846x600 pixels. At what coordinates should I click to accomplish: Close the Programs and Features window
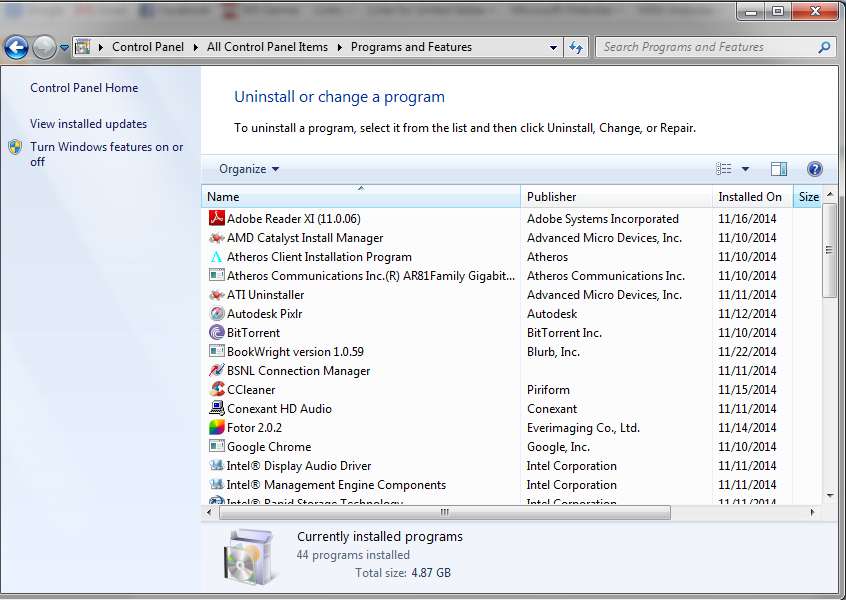click(x=815, y=11)
